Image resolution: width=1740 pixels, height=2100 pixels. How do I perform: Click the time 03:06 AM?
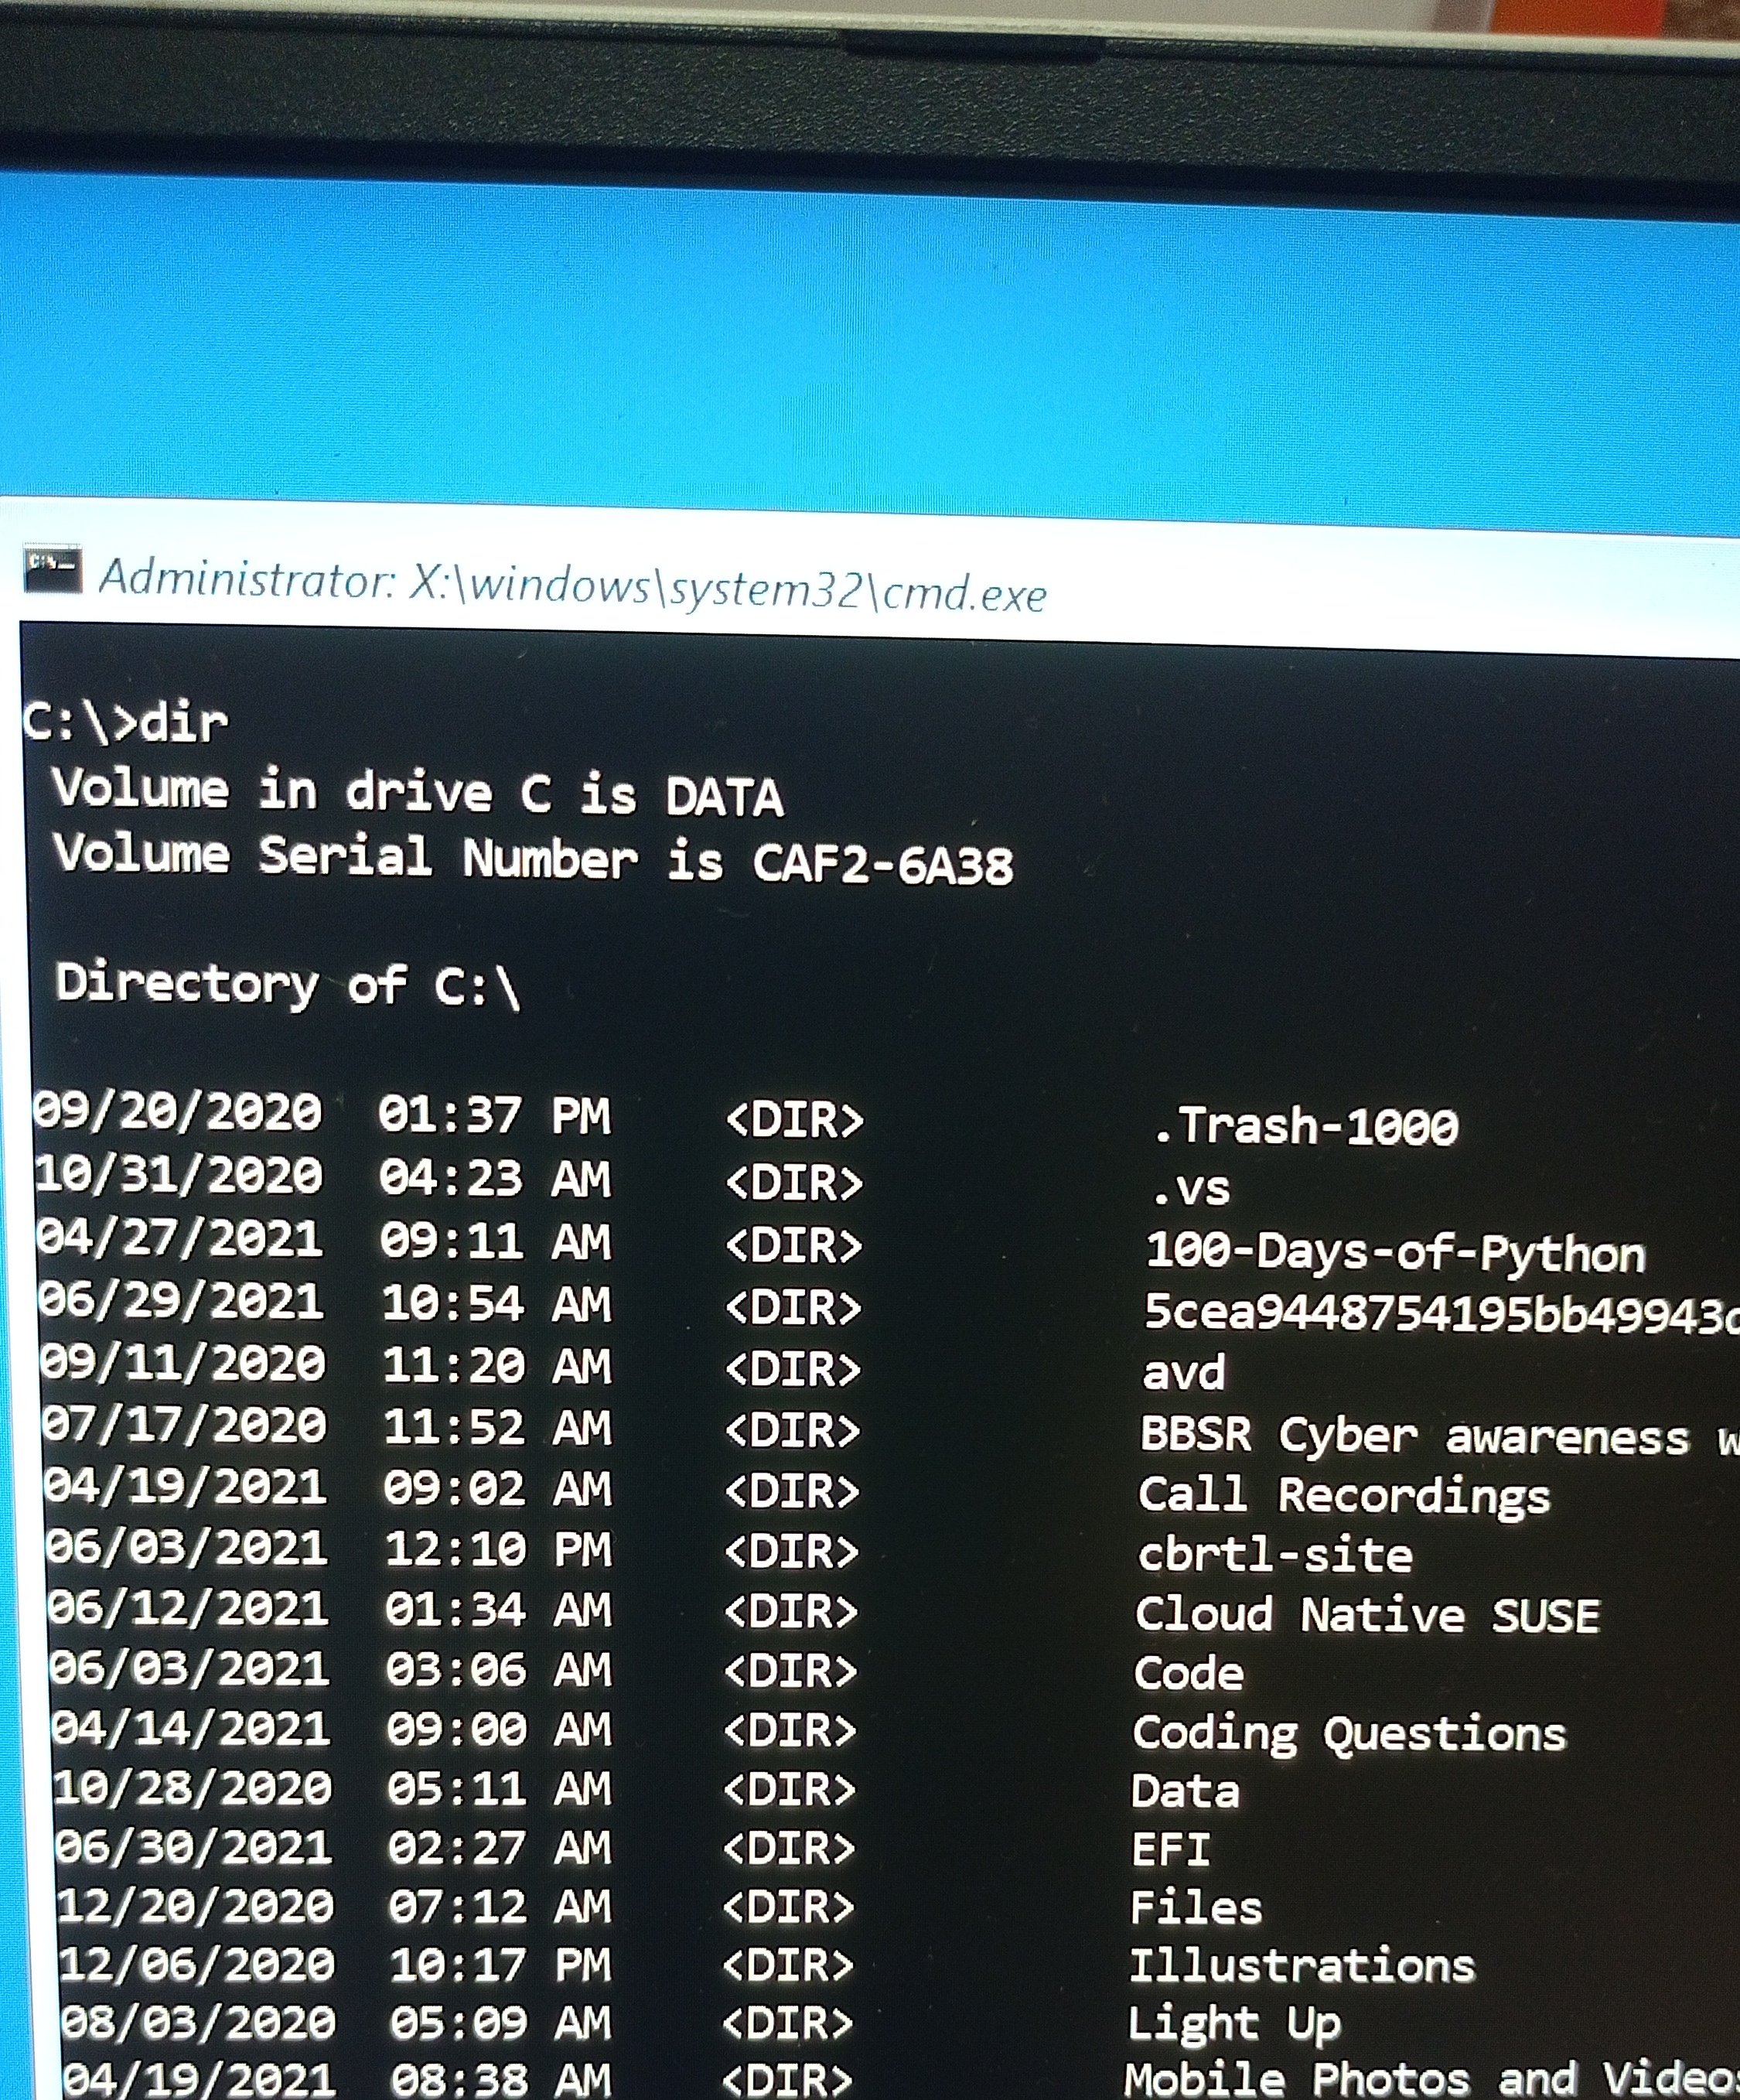(x=499, y=1670)
